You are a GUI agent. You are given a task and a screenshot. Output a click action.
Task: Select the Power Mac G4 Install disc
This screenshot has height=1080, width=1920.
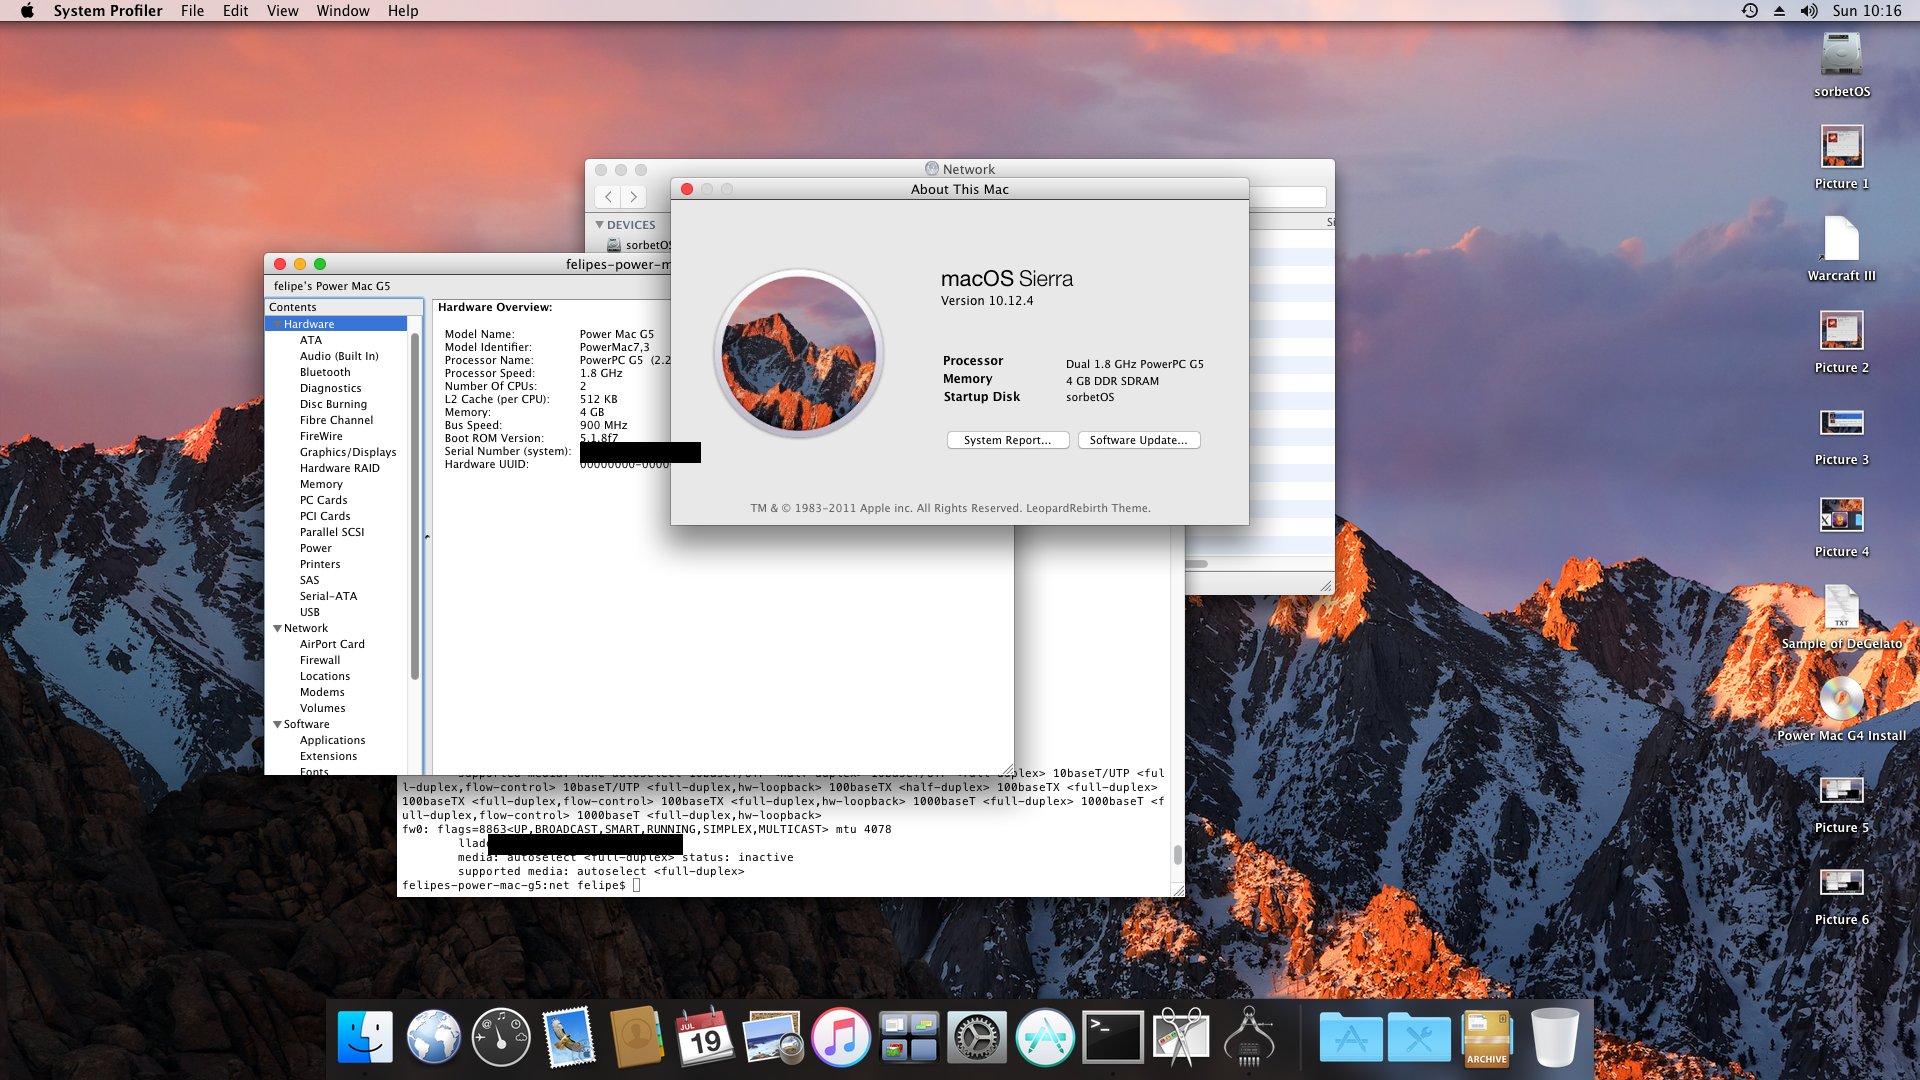[1841, 709]
